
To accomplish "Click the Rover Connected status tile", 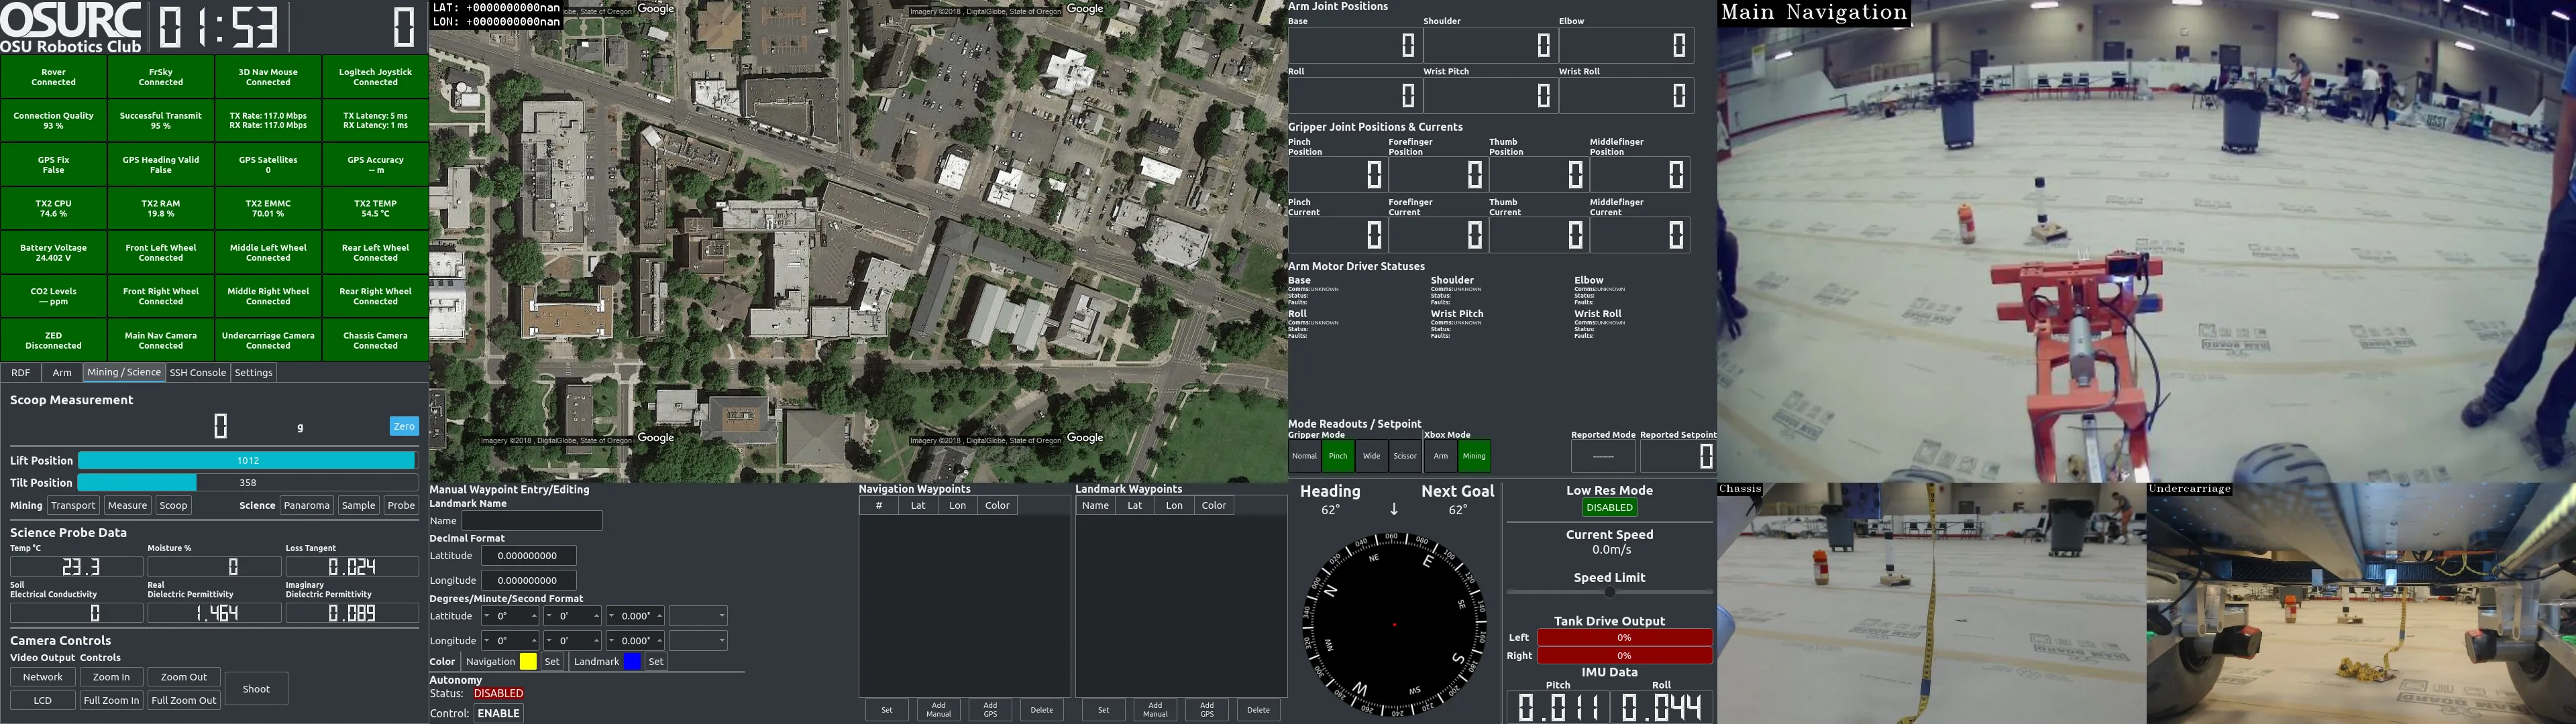I will pos(54,77).
